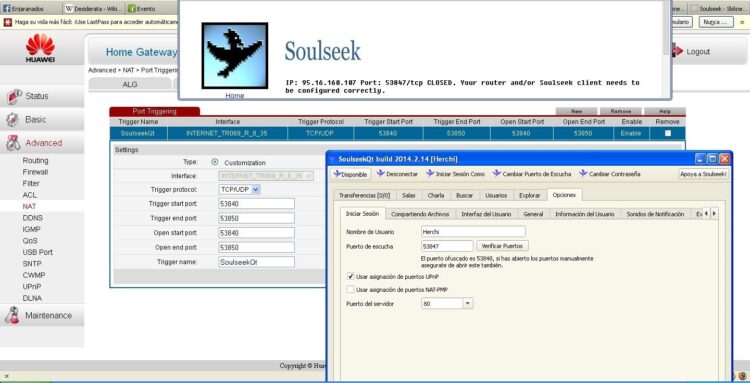Click Help button in Port Triggering
Viewport: 750px width, 383px height.
pos(665,111)
